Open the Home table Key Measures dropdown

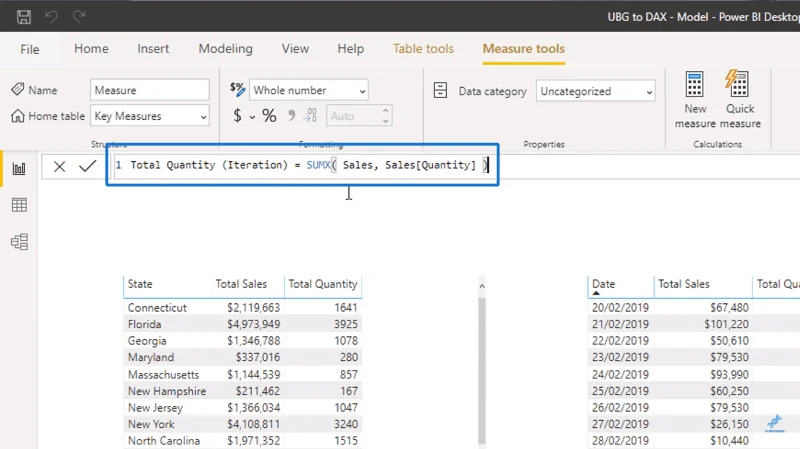(x=150, y=116)
